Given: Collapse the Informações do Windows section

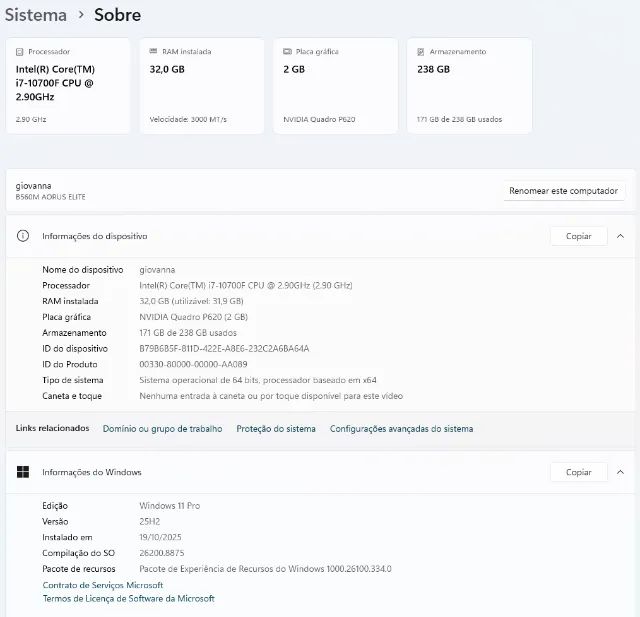Looking at the screenshot, I should [x=620, y=472].
